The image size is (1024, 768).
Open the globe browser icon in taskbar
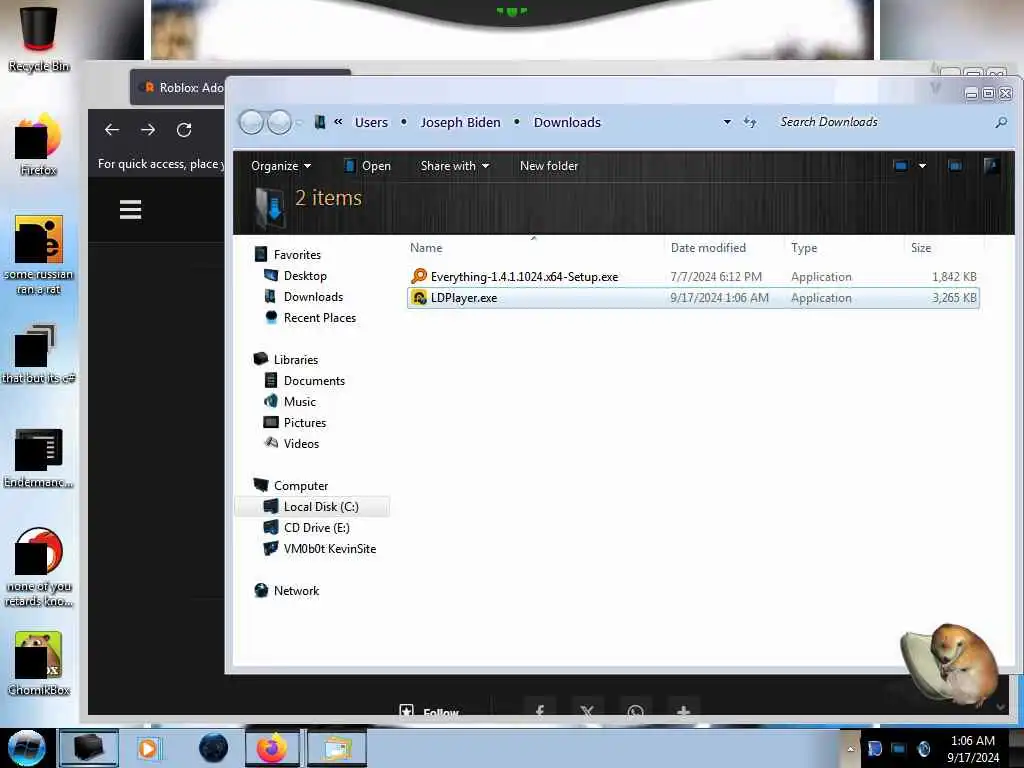(213, 748)
